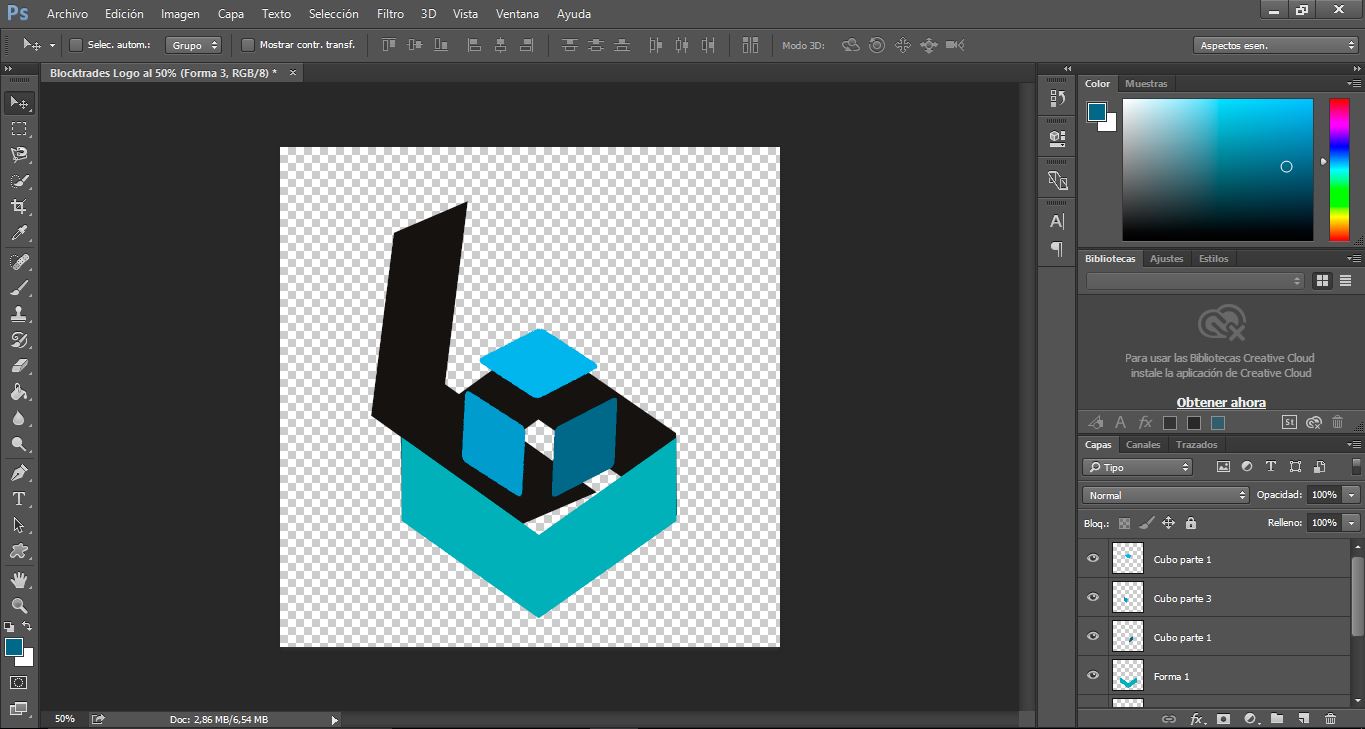1365x729 pixels.
Task: Toggle the layer filter on/off switch
Action: pos(1356,467)
